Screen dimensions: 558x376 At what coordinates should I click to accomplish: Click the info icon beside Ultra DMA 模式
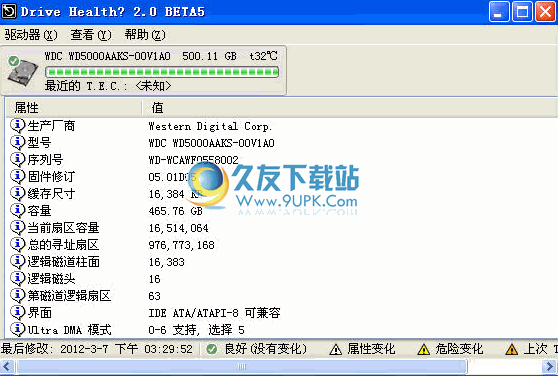(x=17, y=330)
